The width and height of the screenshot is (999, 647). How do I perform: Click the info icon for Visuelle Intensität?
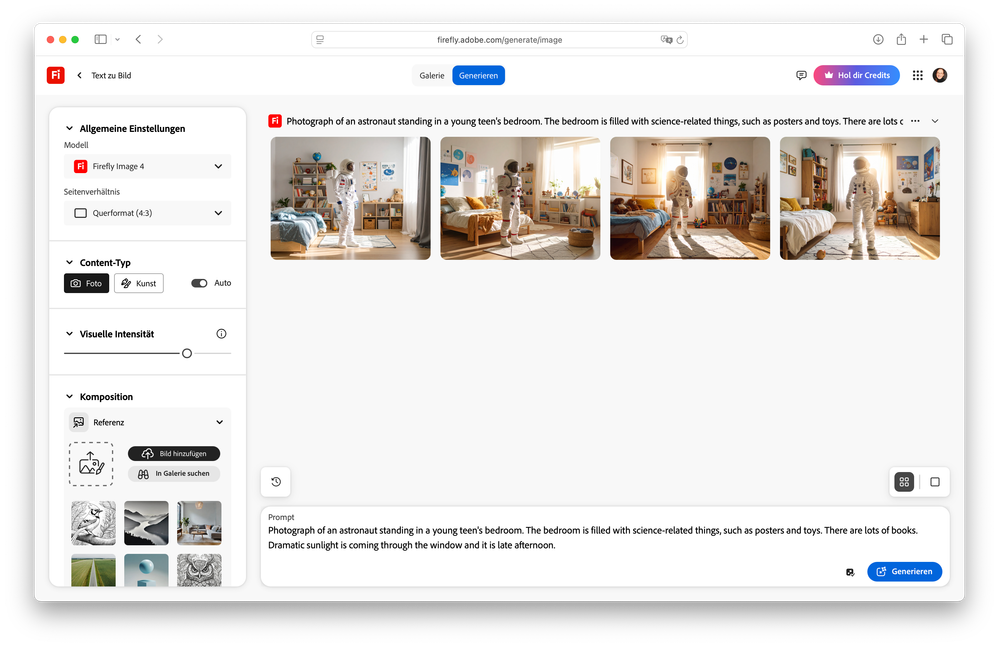221,334
